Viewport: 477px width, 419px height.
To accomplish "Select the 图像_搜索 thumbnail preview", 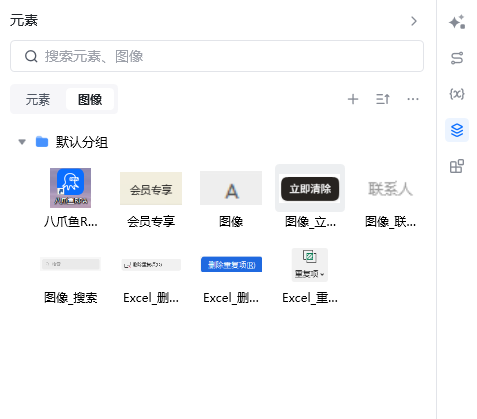I will point(70,264).
